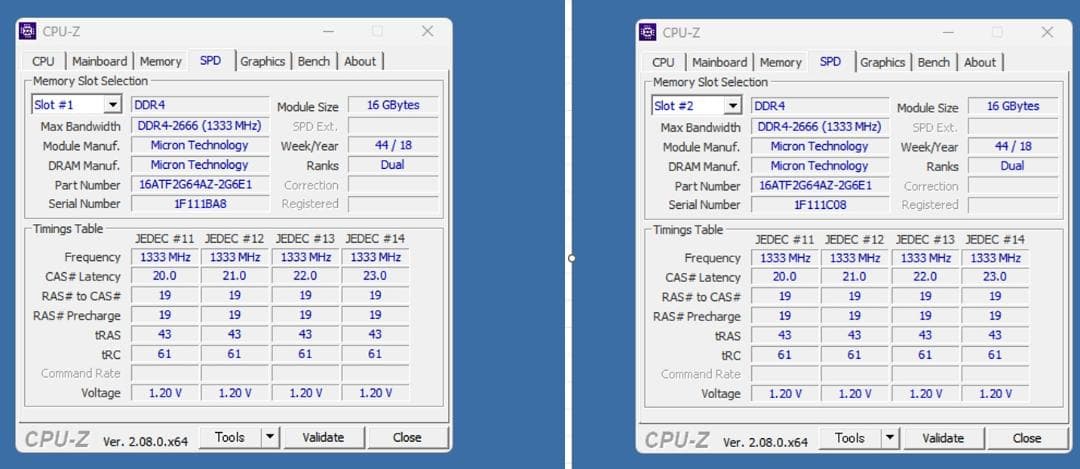Click the maximize button of the left window
Image resolution: width=1080 pixels, height=469 pixels.
click(377, 31)
